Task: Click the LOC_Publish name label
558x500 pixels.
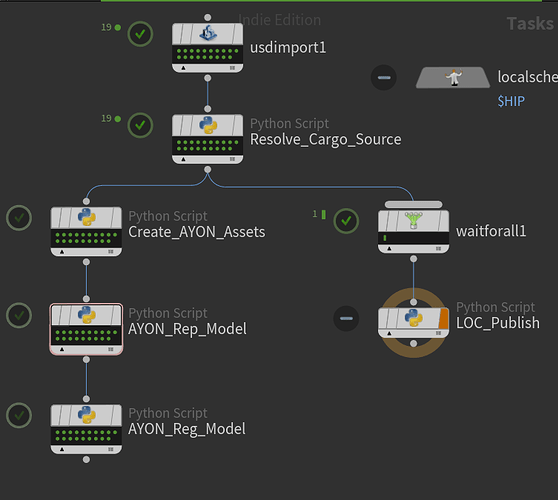Action: click(x=498, y=323)
